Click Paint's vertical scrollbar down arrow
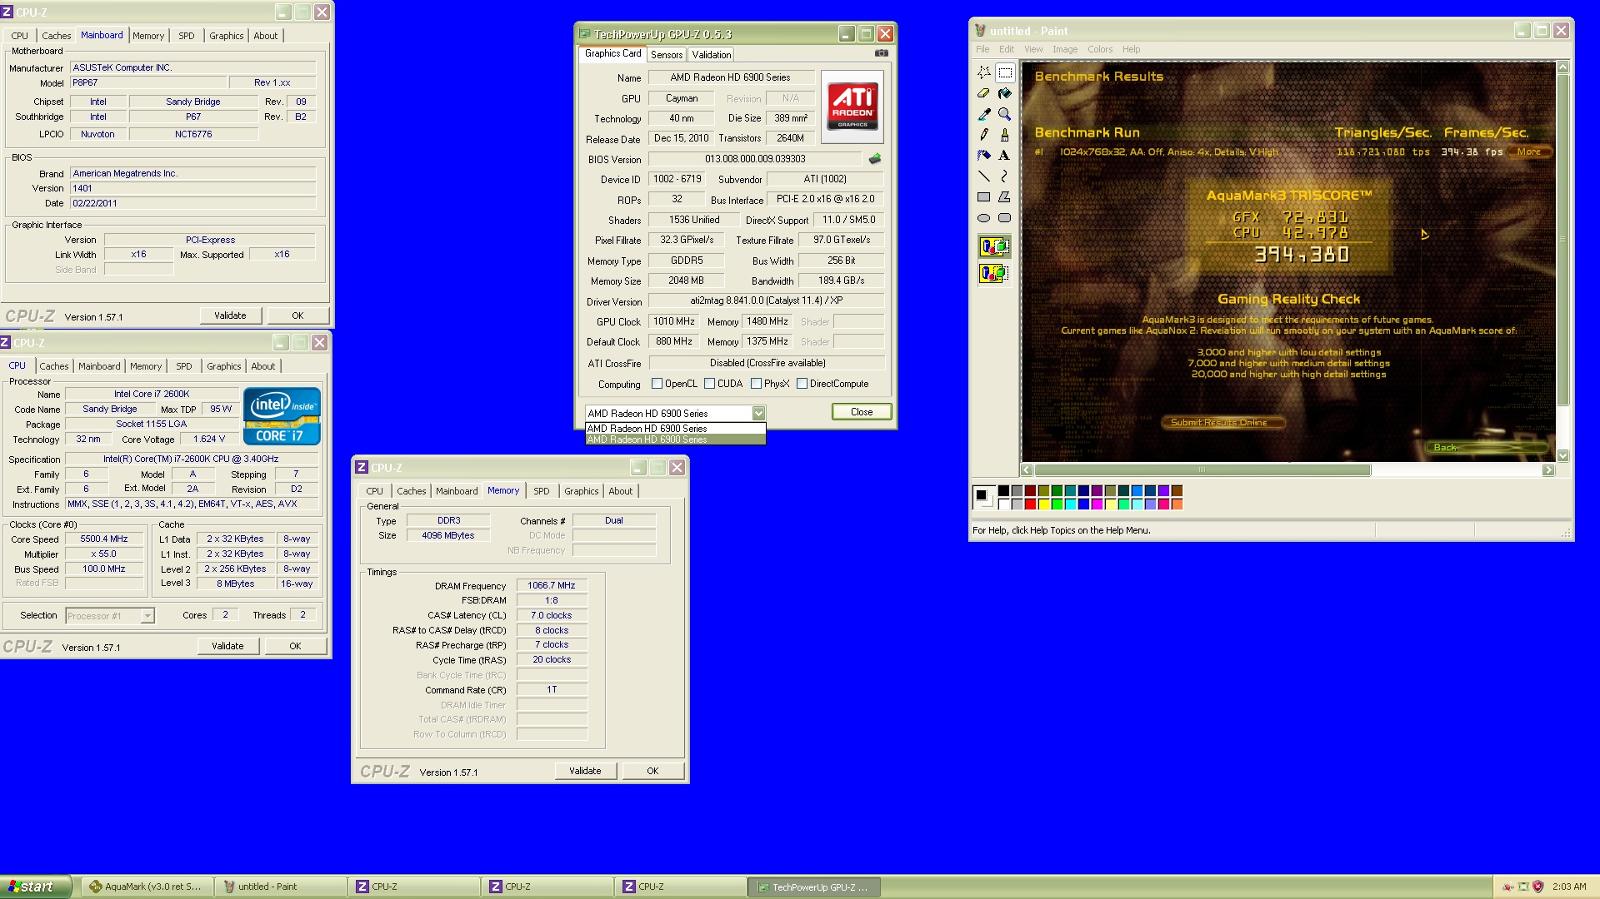Viewport: 1600px width, 899px height. [x=1562, y=455]
